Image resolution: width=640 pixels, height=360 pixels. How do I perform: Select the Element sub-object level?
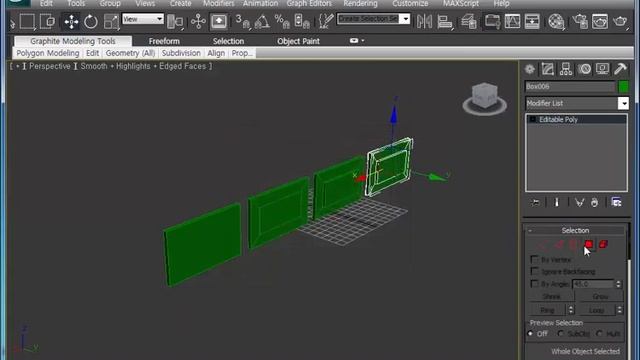[x=603, y=244]
